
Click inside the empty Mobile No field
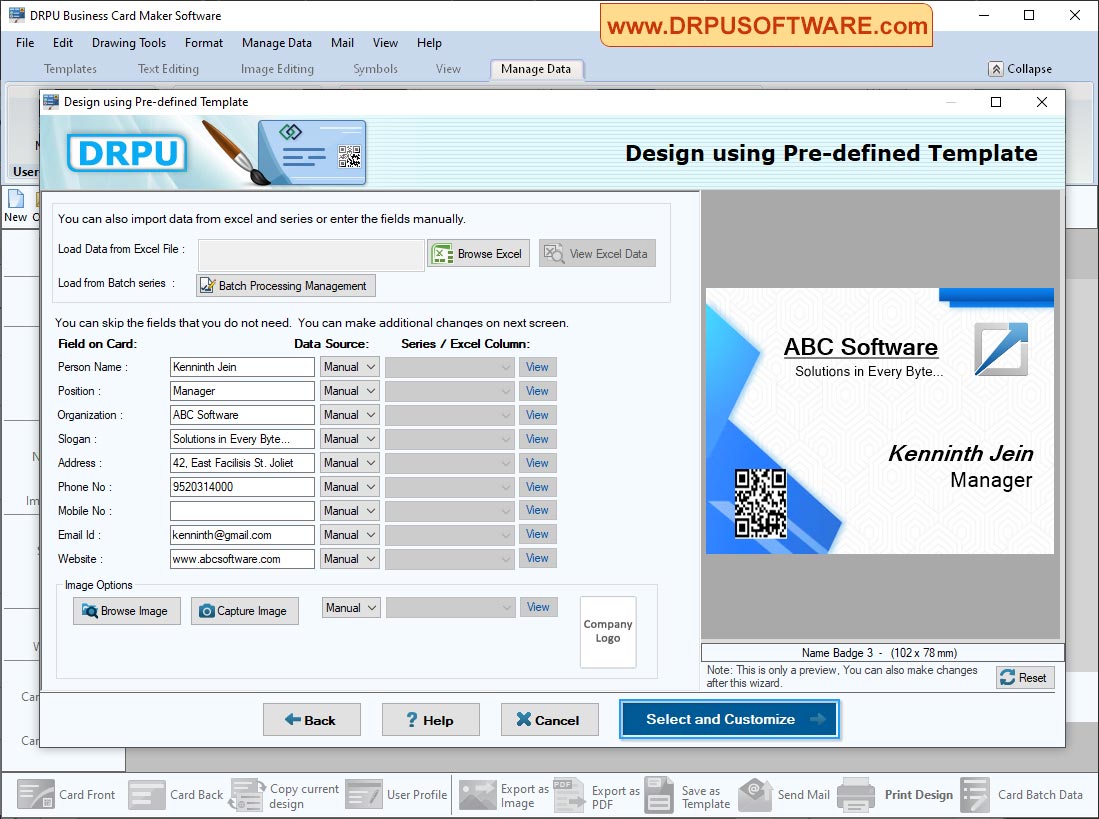(x=241, y=510)
